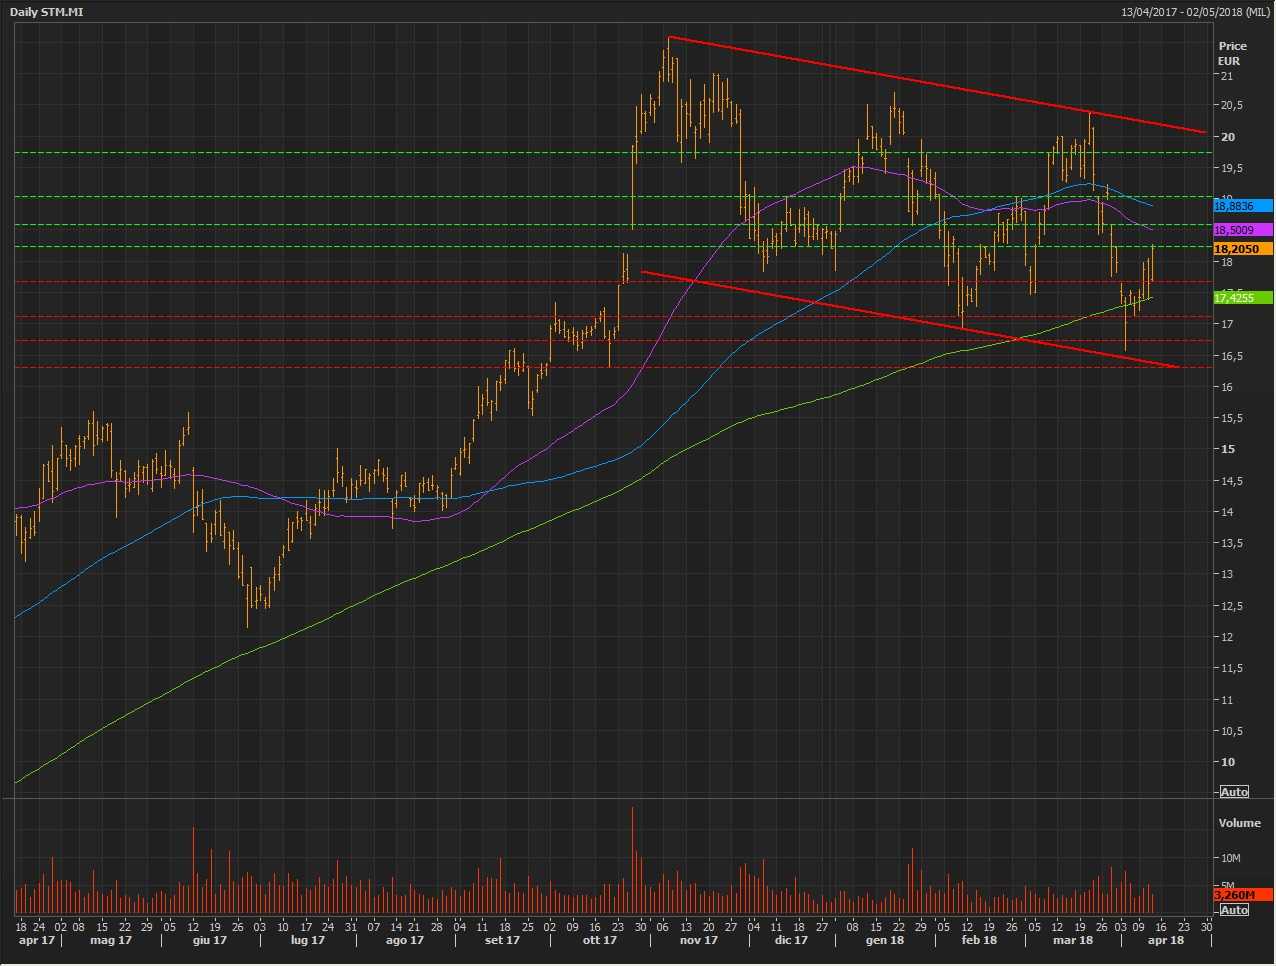Click the feb 18 month label
1276x966 pixels.
(979, 940)
